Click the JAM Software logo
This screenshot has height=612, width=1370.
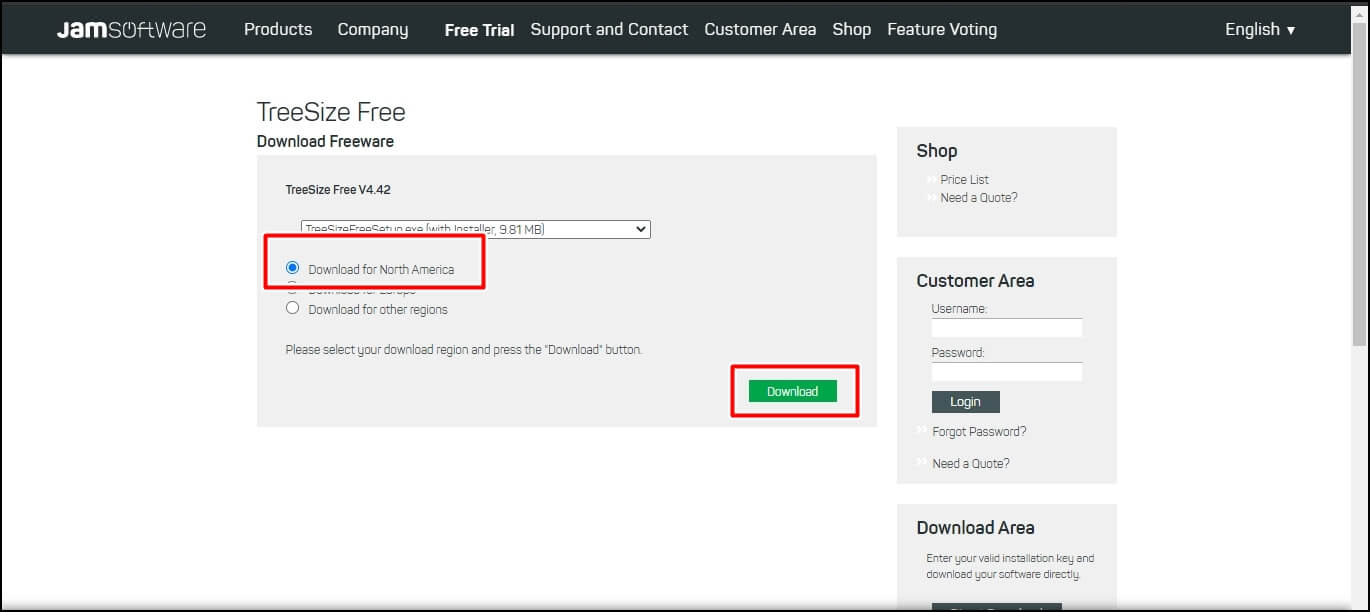[x=131, y=29]
